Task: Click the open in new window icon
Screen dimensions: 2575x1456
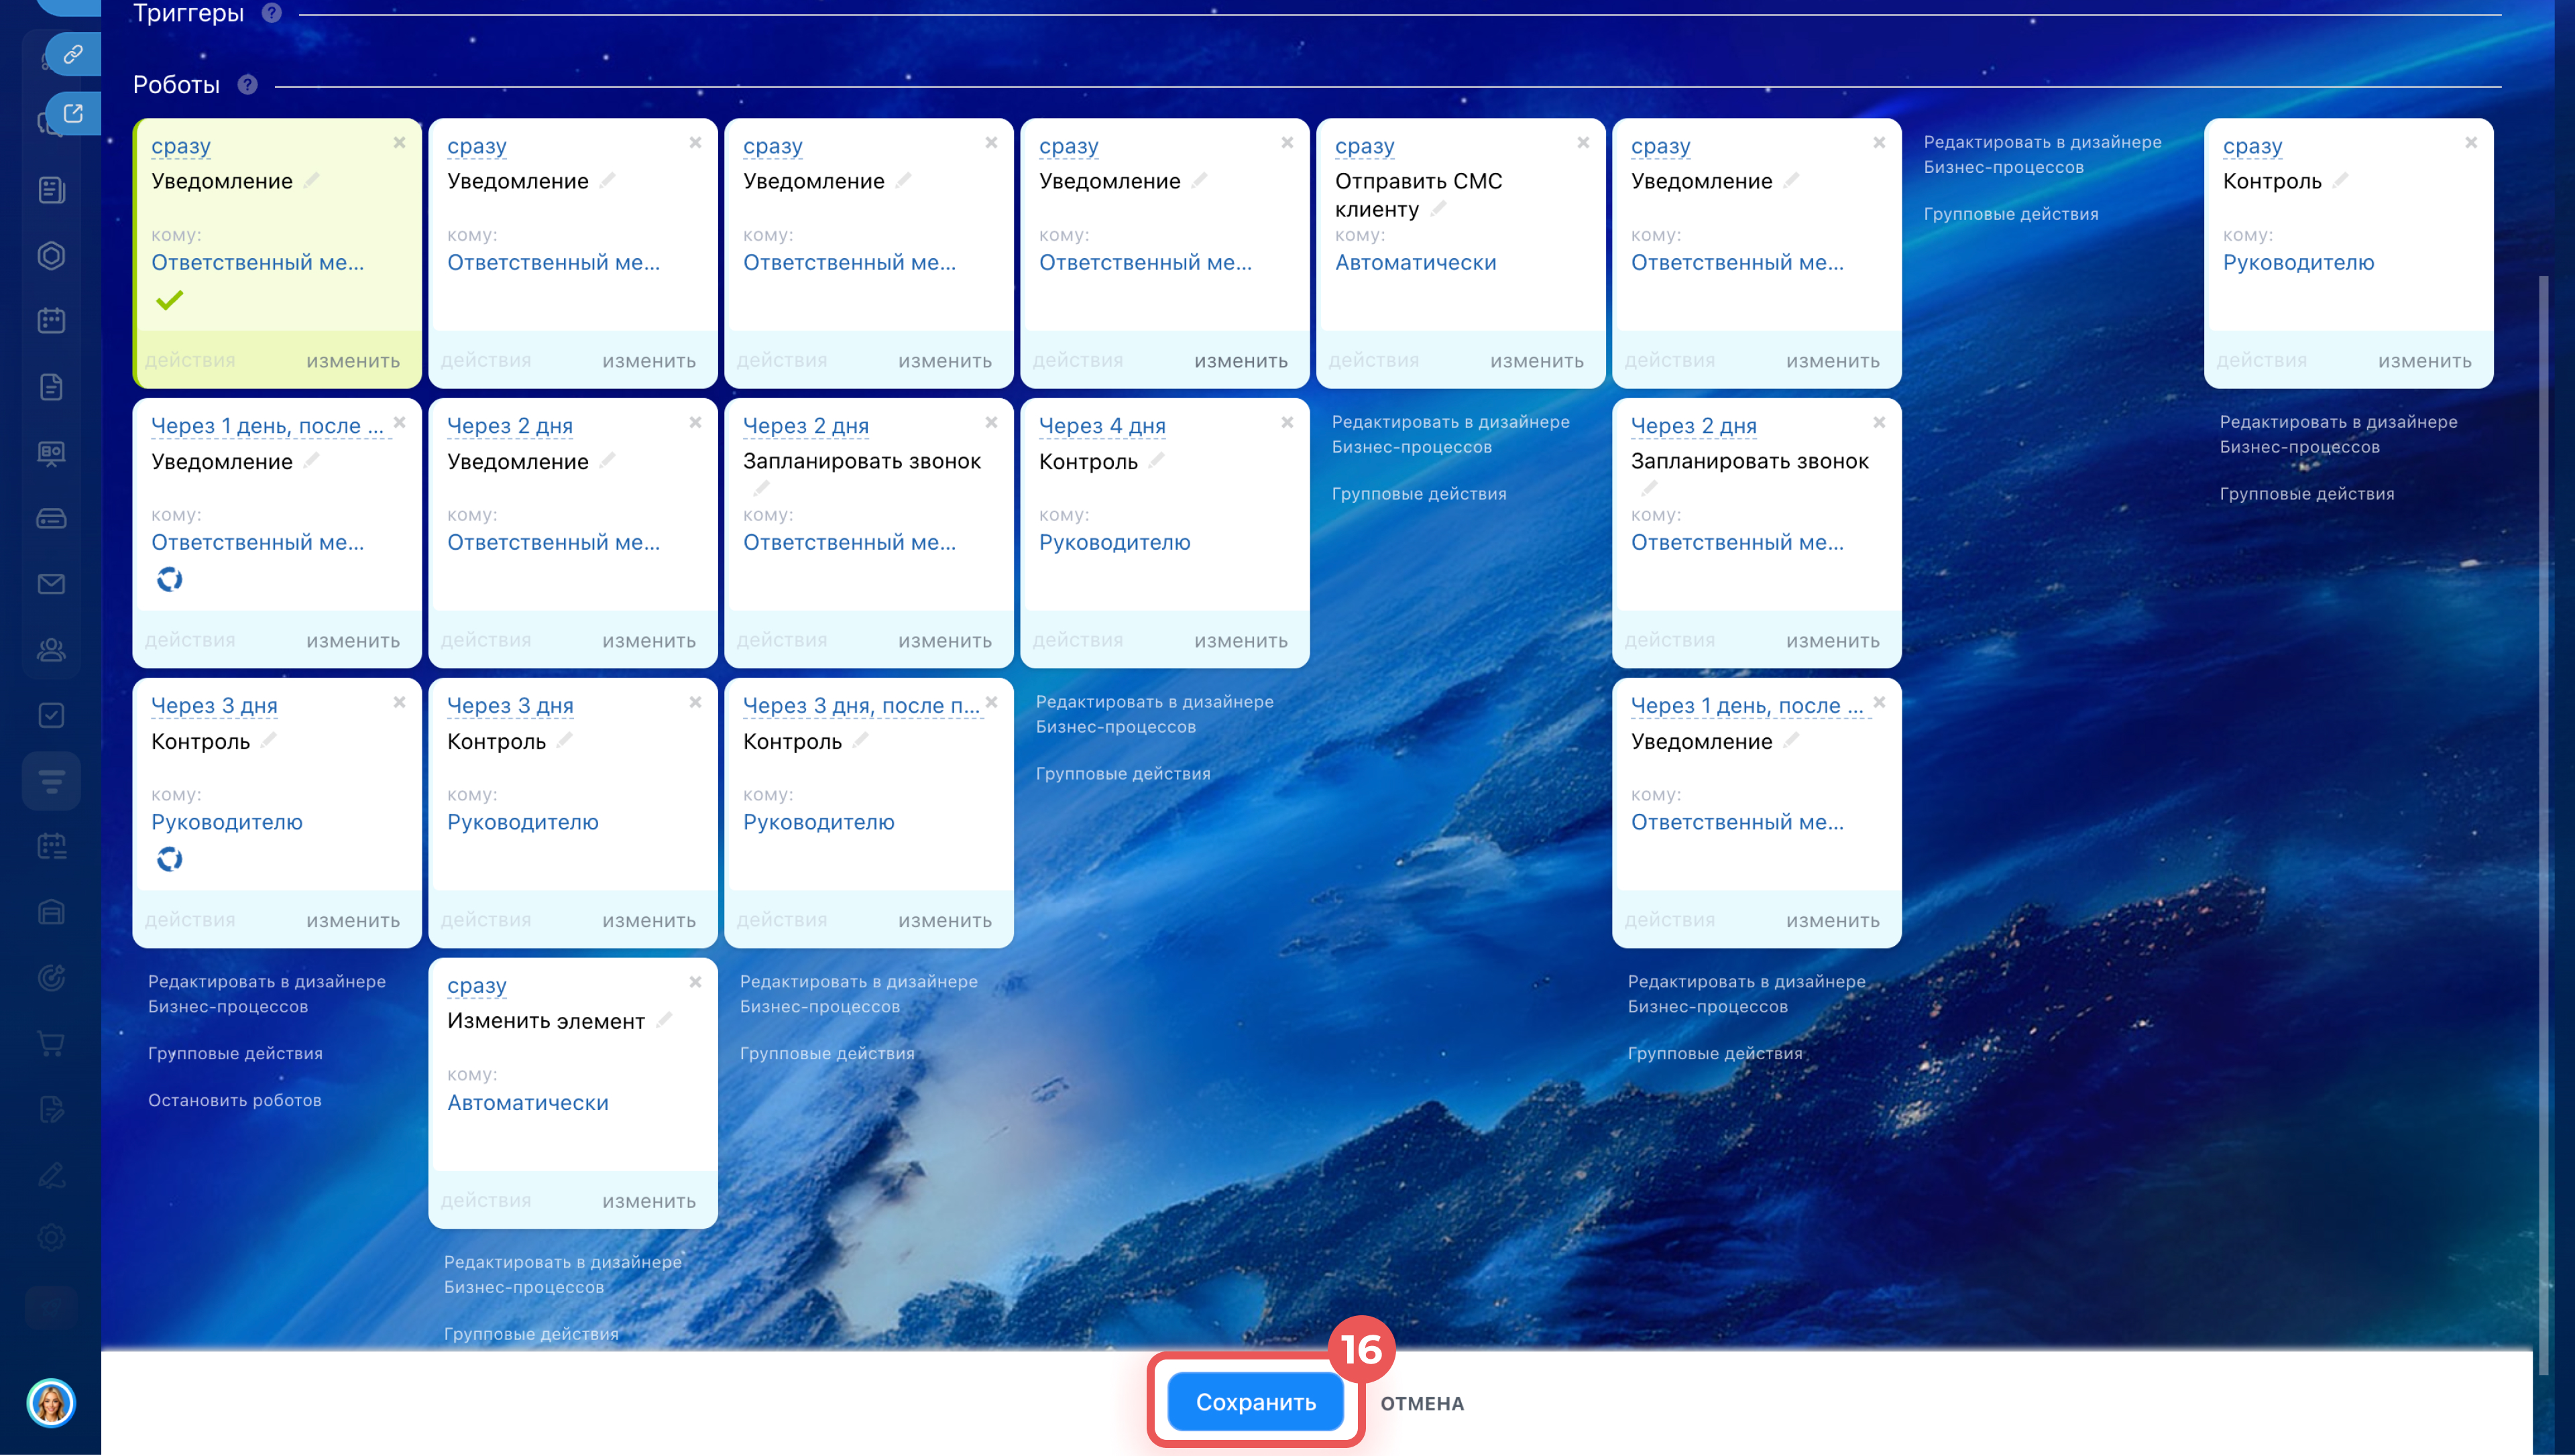Action: tap(73, 113)
